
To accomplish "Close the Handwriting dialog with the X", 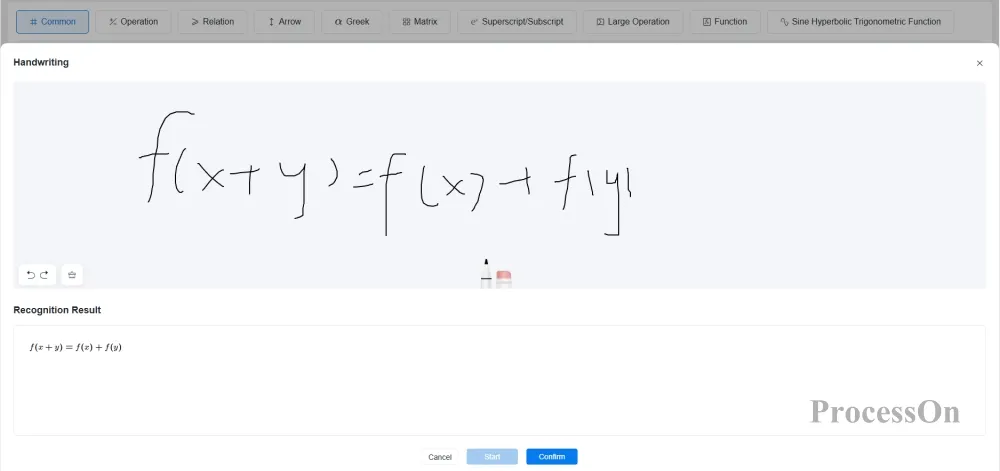I will click(979, 63).
